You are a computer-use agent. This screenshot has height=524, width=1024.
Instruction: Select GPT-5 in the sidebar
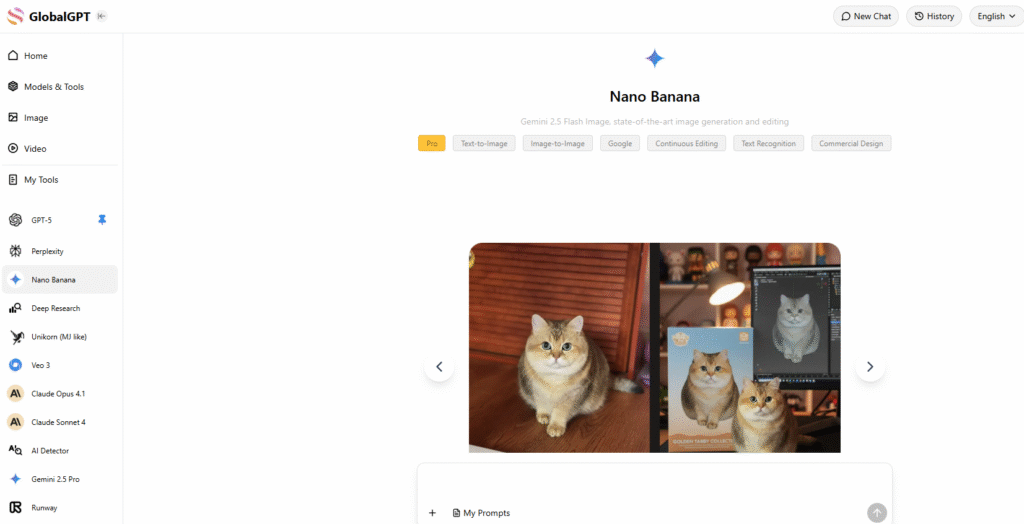point(60,220)
